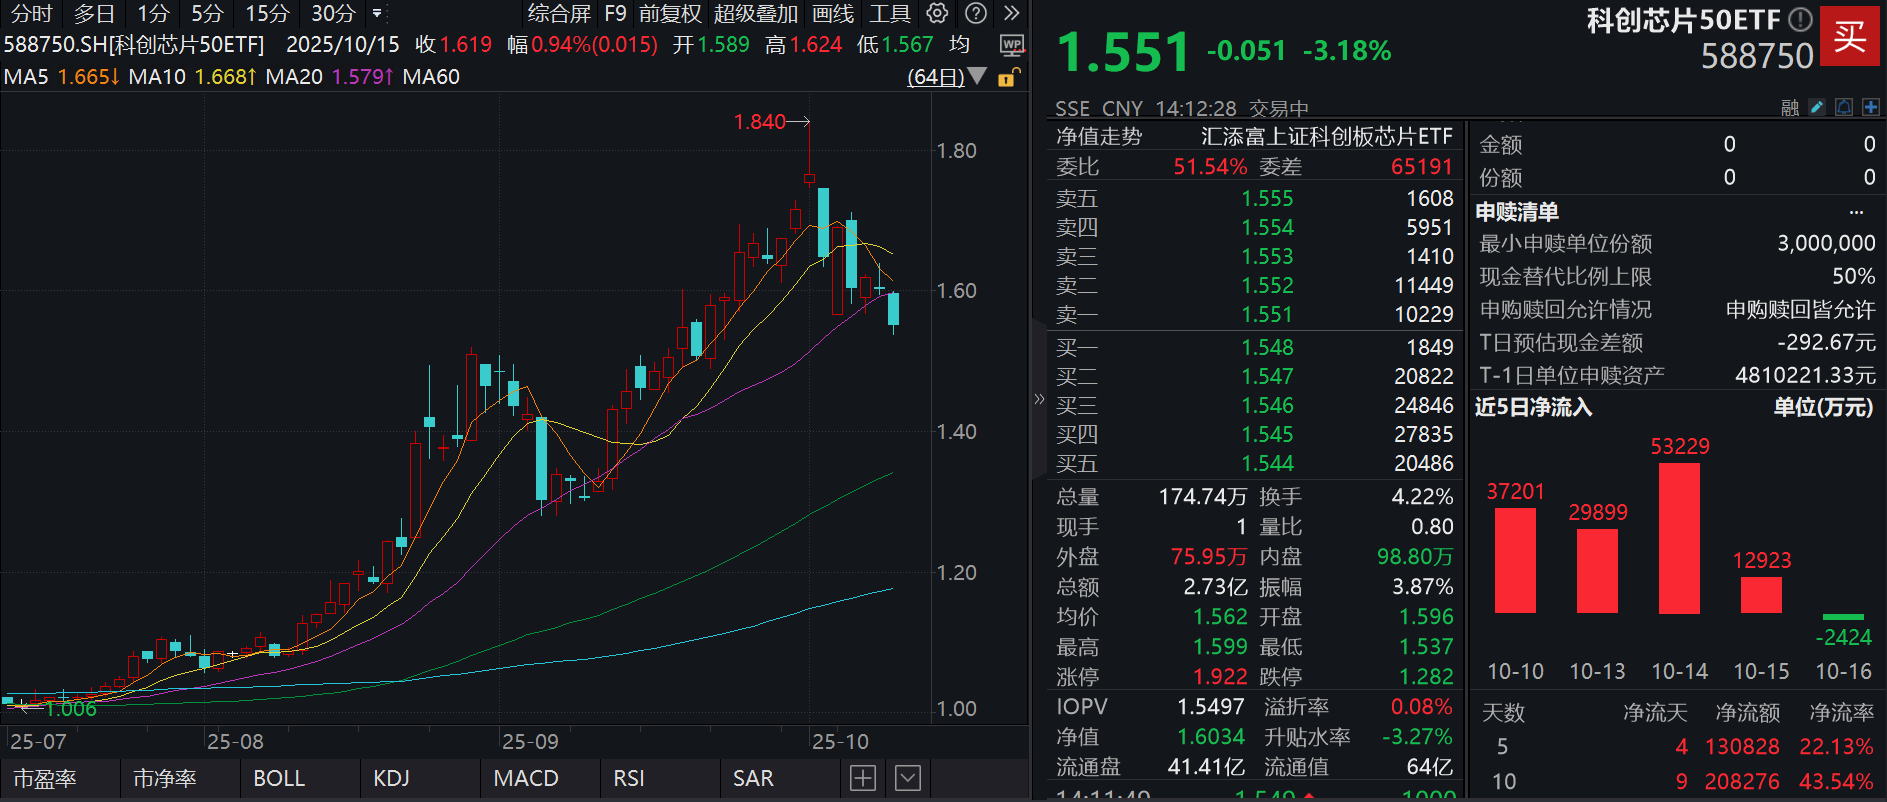Select the 15分 timeframe tab
This screenshot has width=1887, height=802.
click(267, 14)
